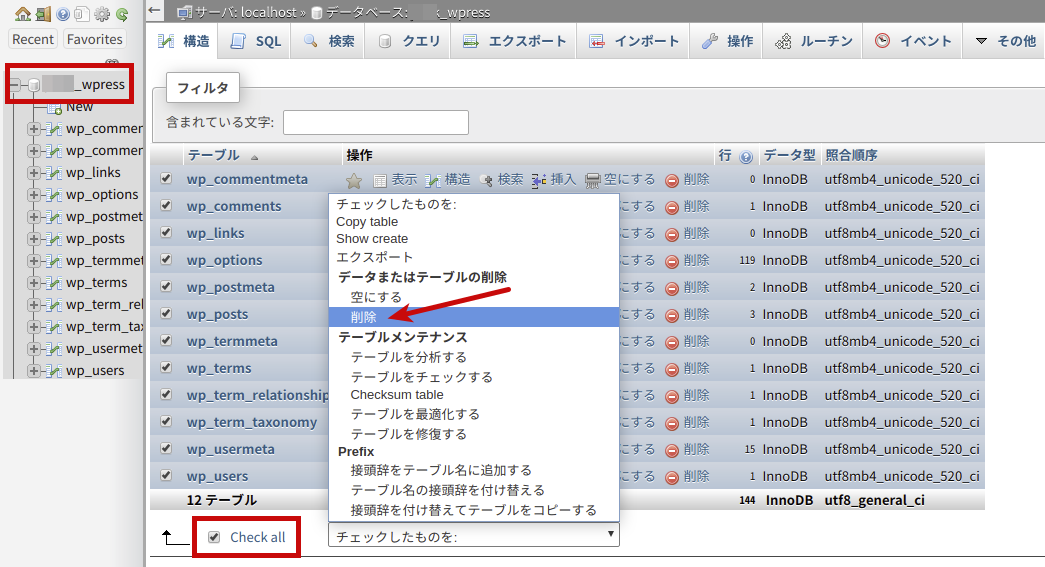
Task: Uncheck the wp_users table checkbox
Action: [x=166, y=475]
